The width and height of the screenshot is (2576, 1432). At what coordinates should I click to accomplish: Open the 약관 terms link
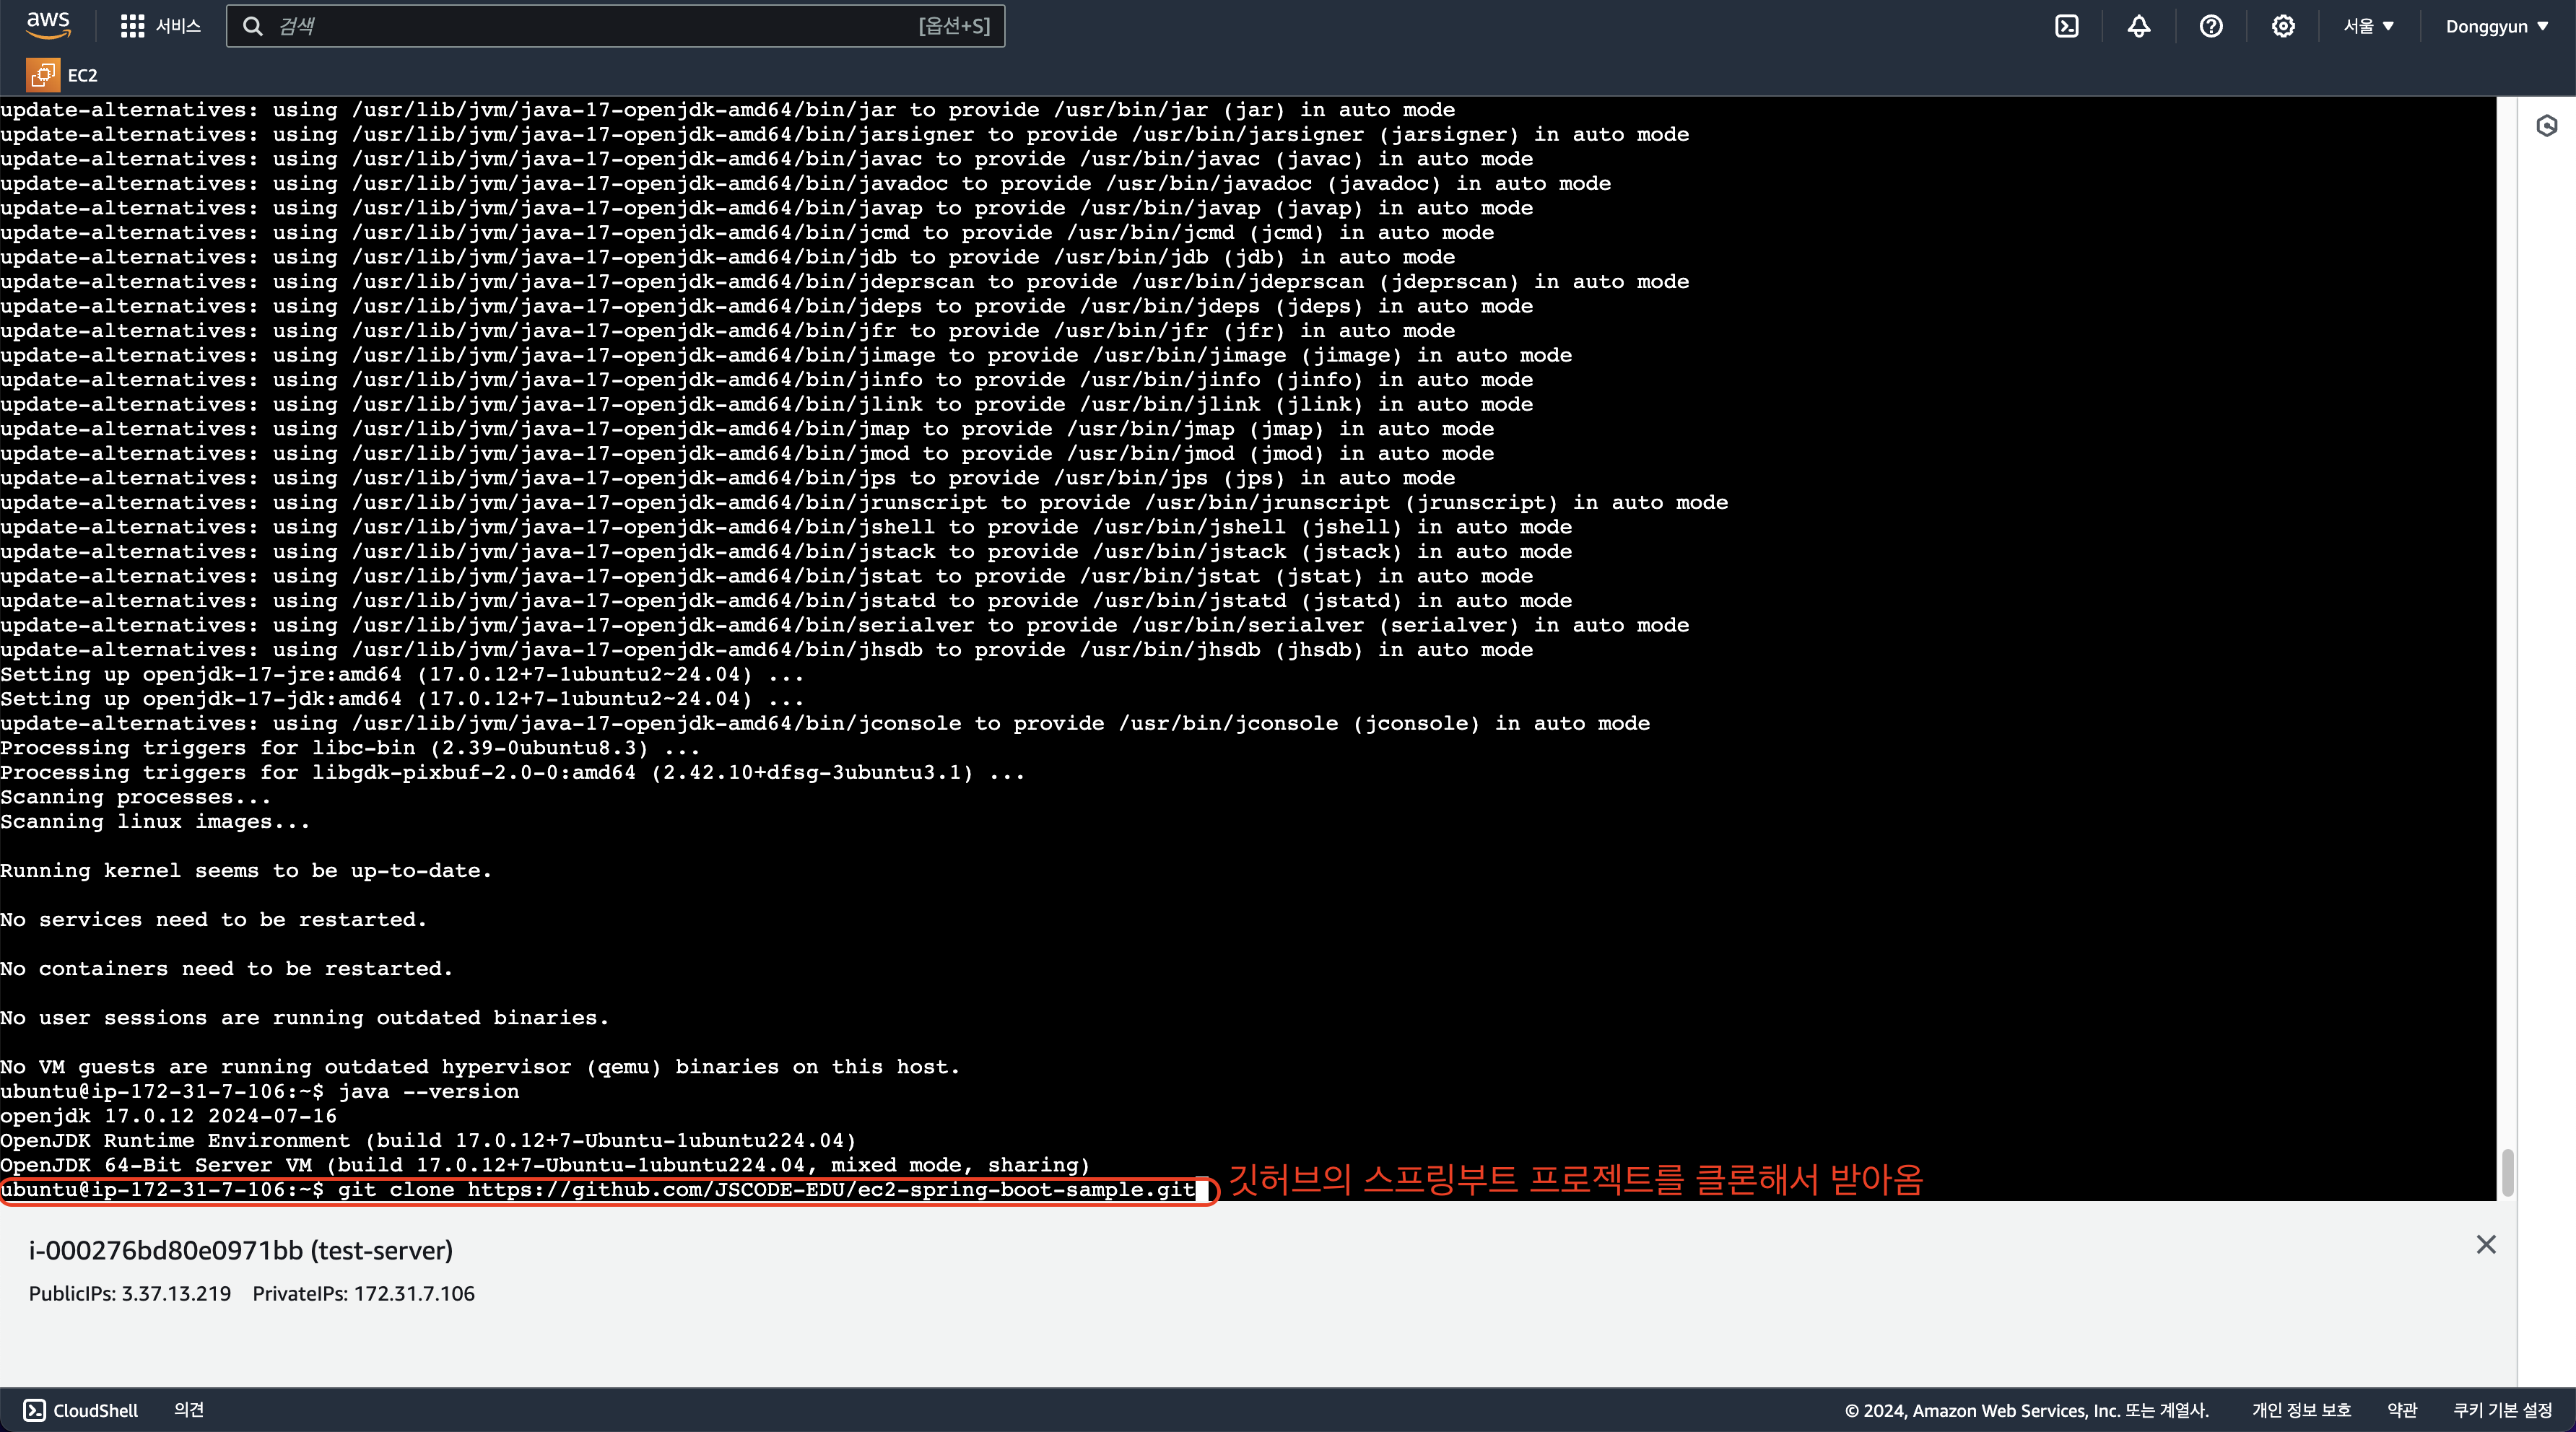click(x=2402, y=1410)
